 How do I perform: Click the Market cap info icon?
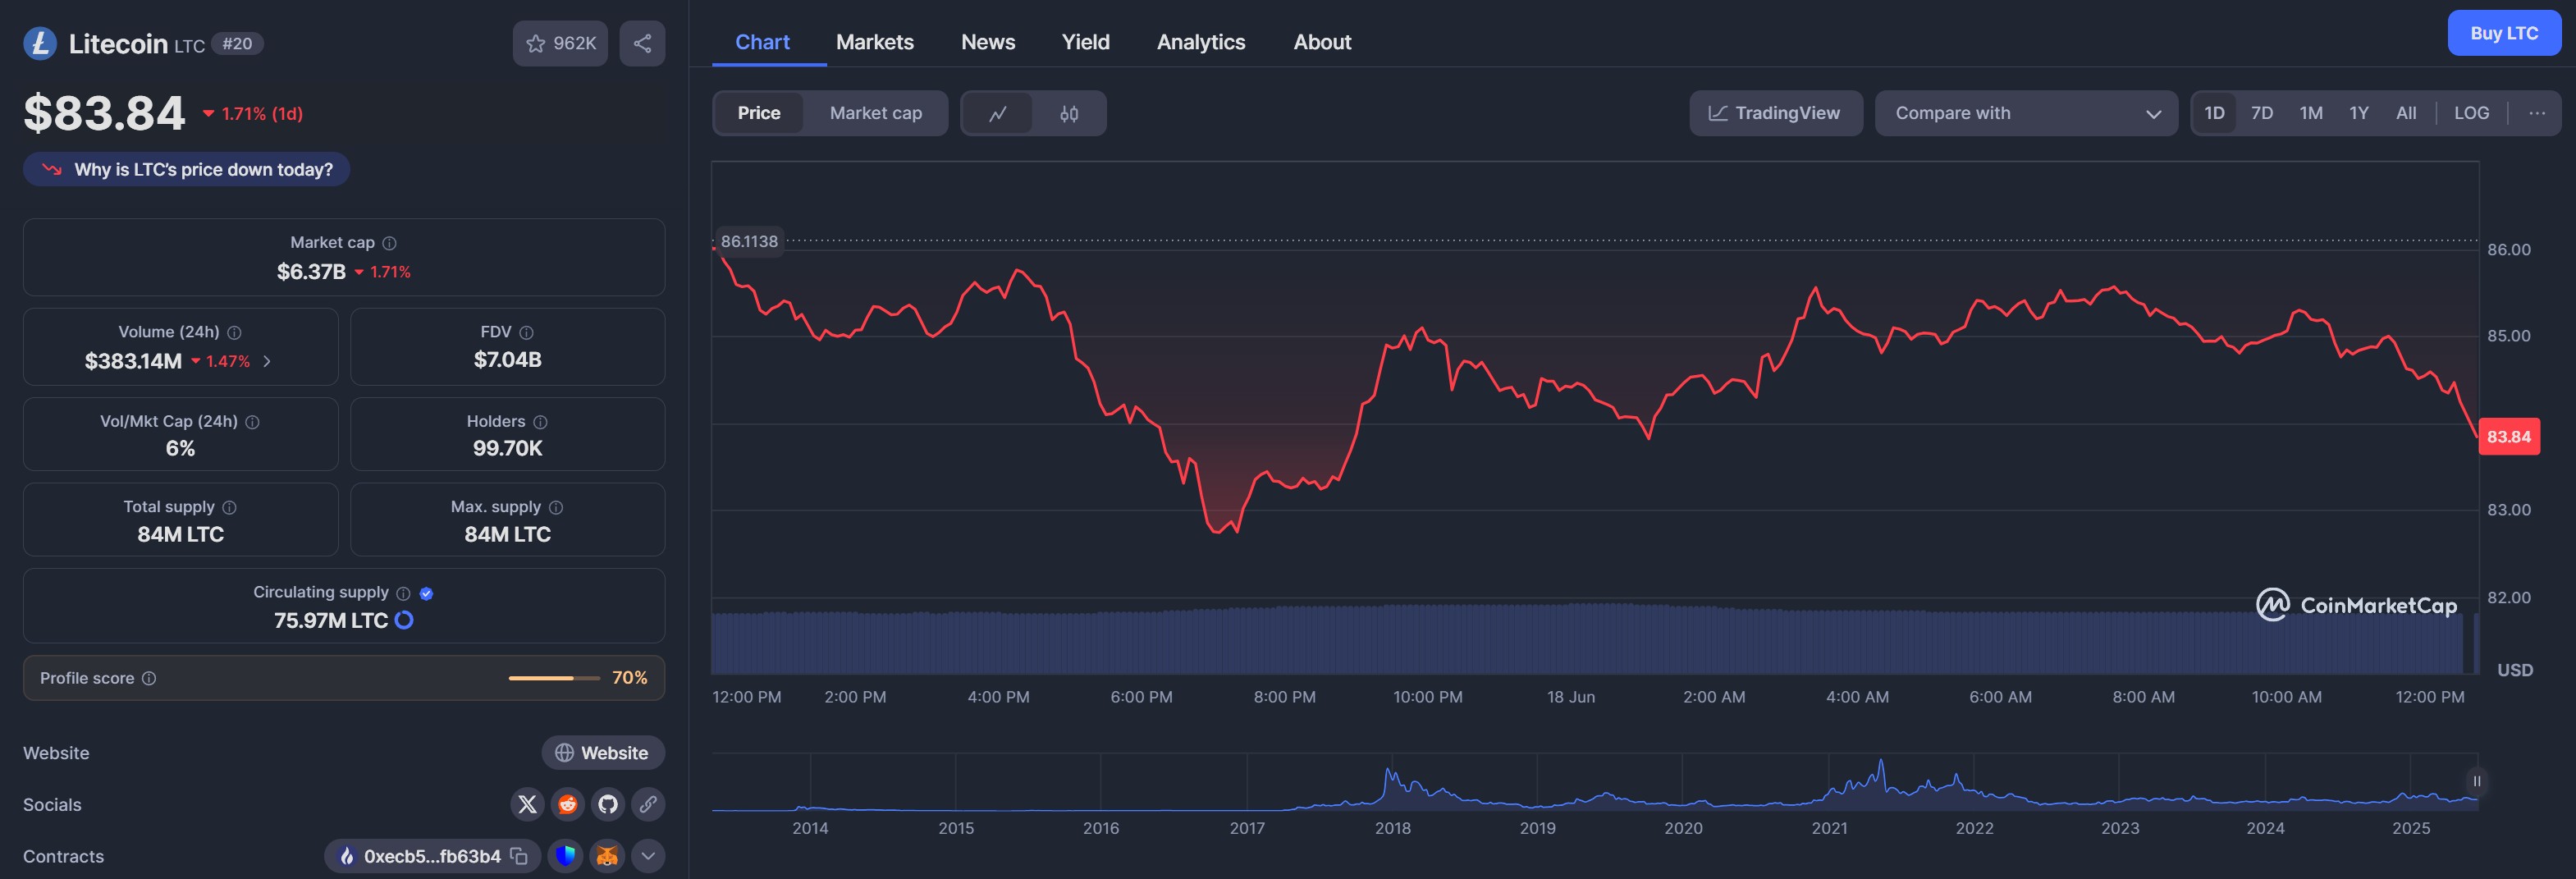(390, 243)
